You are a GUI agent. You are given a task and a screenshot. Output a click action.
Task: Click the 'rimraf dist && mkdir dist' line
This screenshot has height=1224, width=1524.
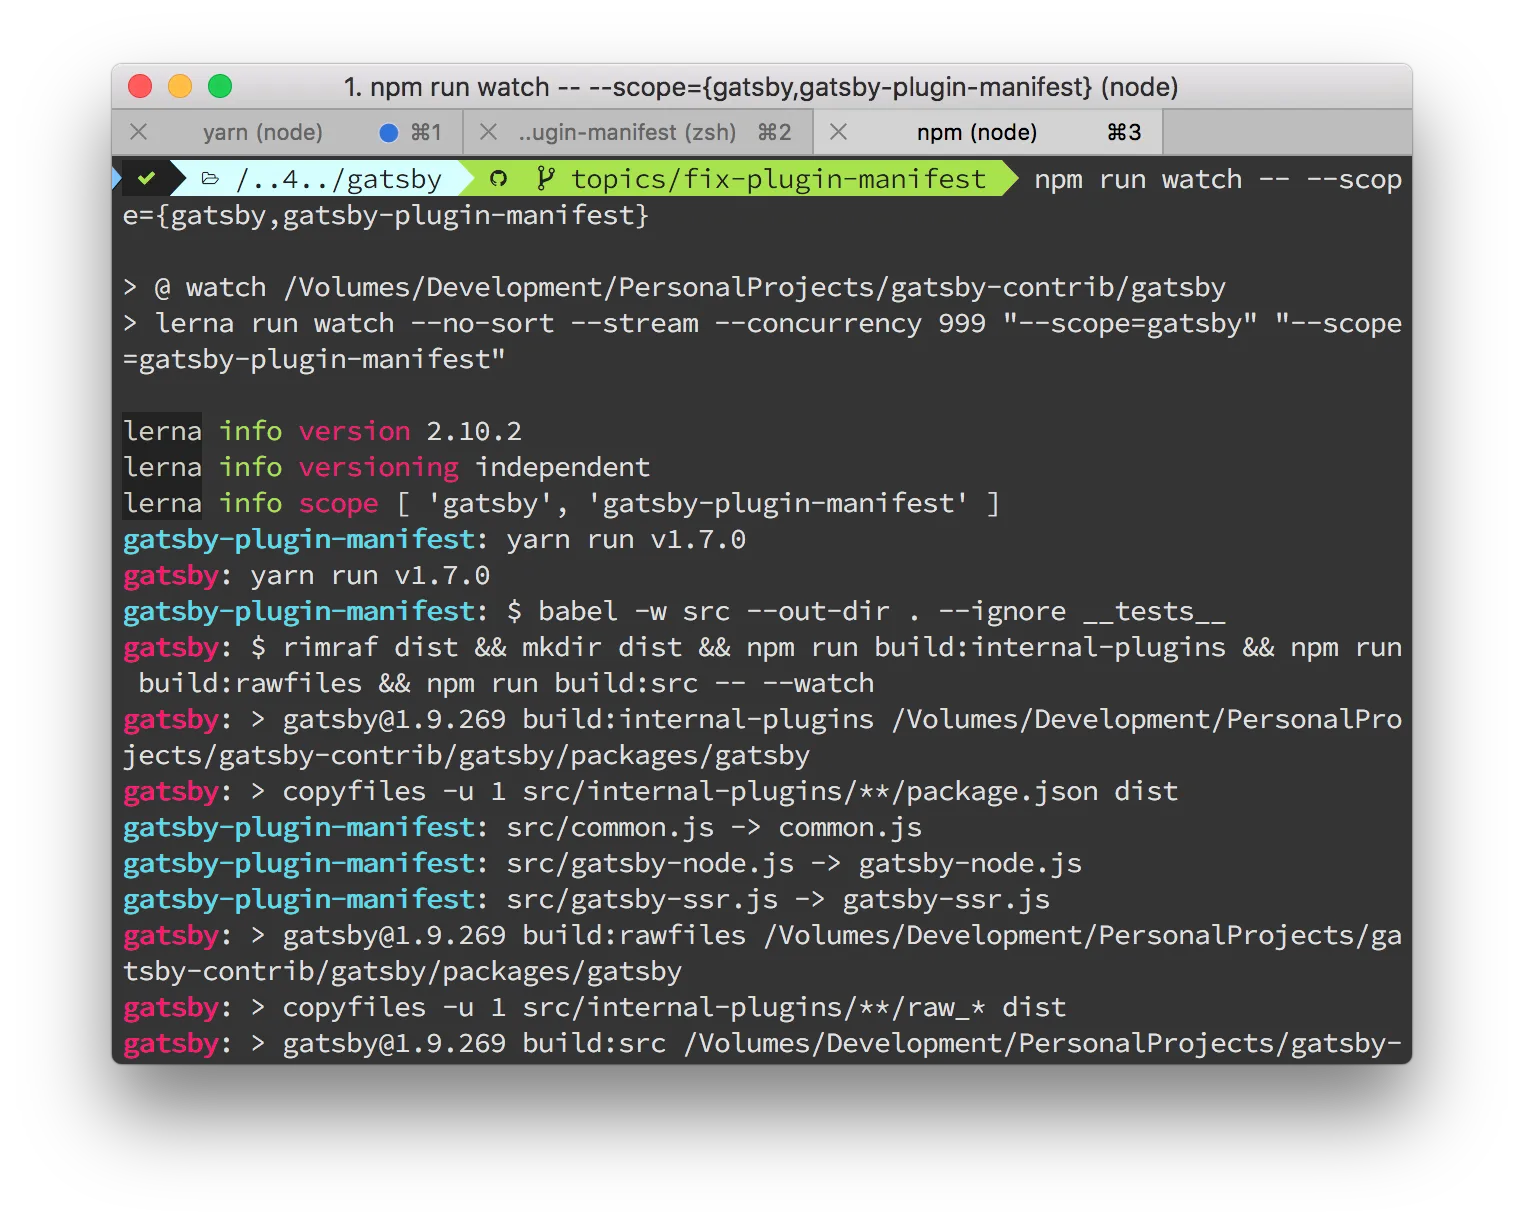pos(762,665)
